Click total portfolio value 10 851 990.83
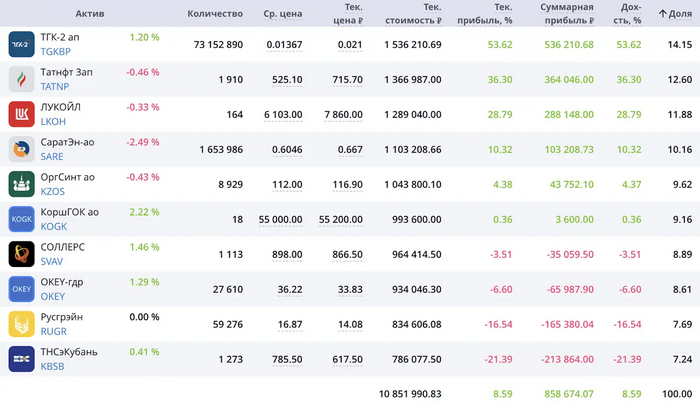Image resolution: width=700 pixels, height=404 pixels. [410, 394]
